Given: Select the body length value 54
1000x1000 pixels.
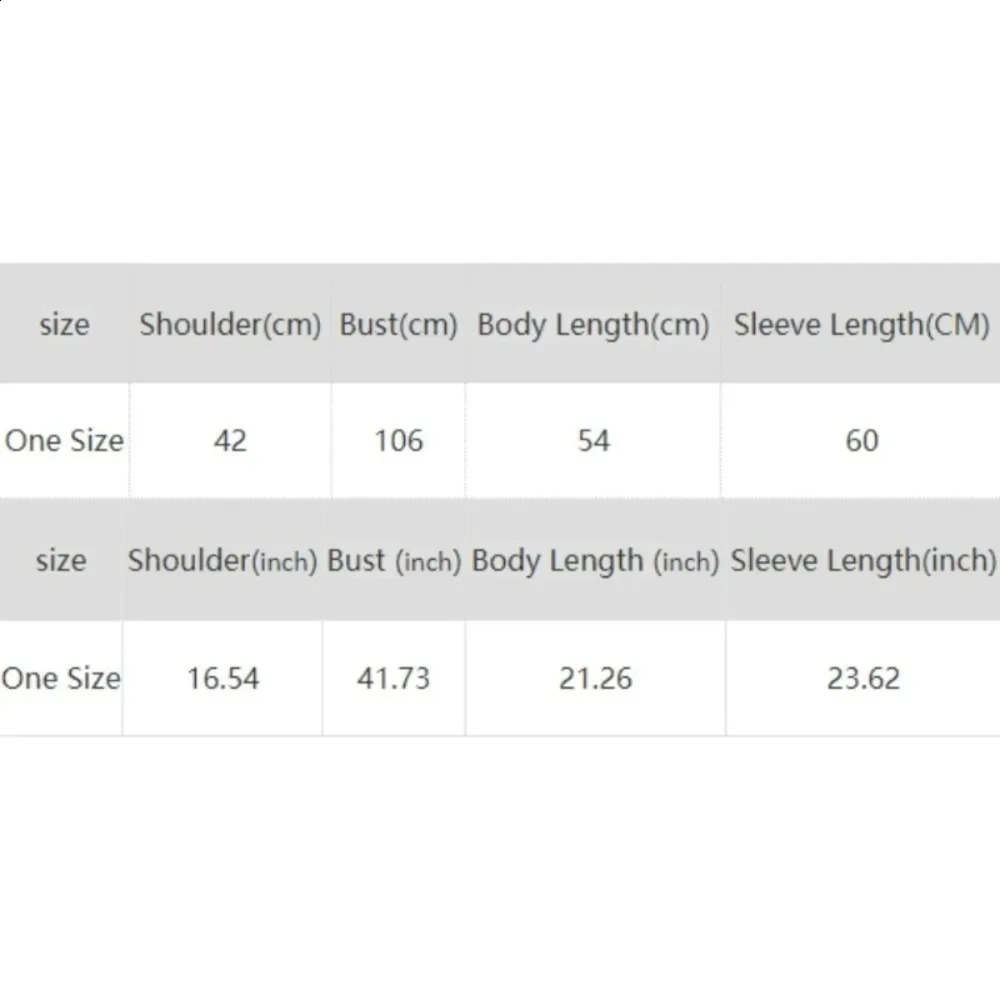Looking at the screenshot, I should (593, 441).
